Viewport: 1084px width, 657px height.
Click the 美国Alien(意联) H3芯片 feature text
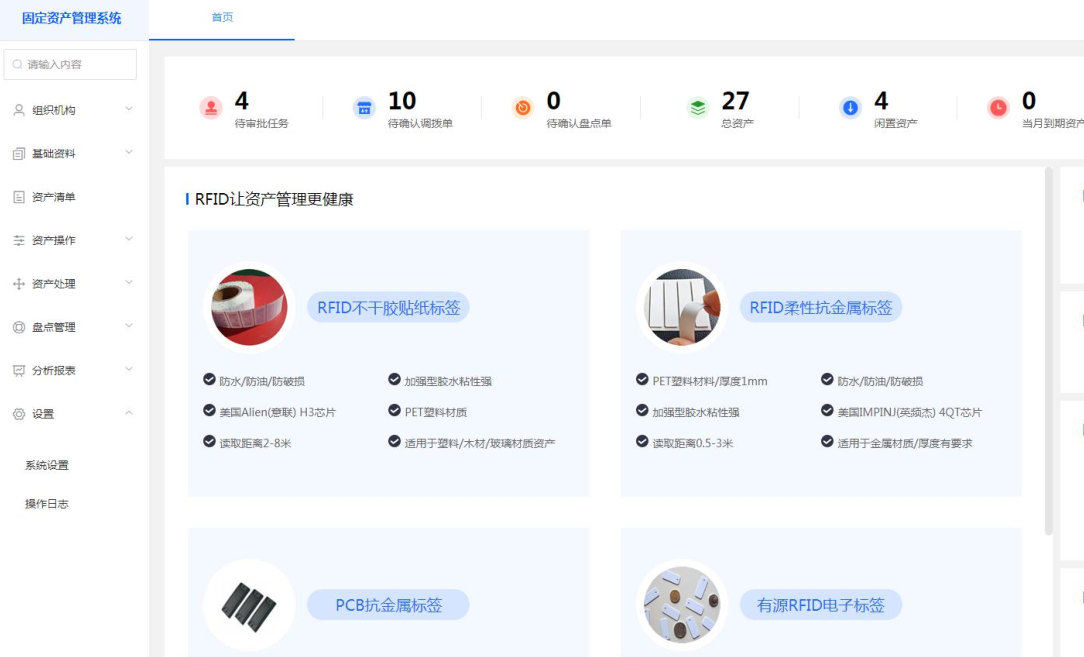tap(277, 412)
